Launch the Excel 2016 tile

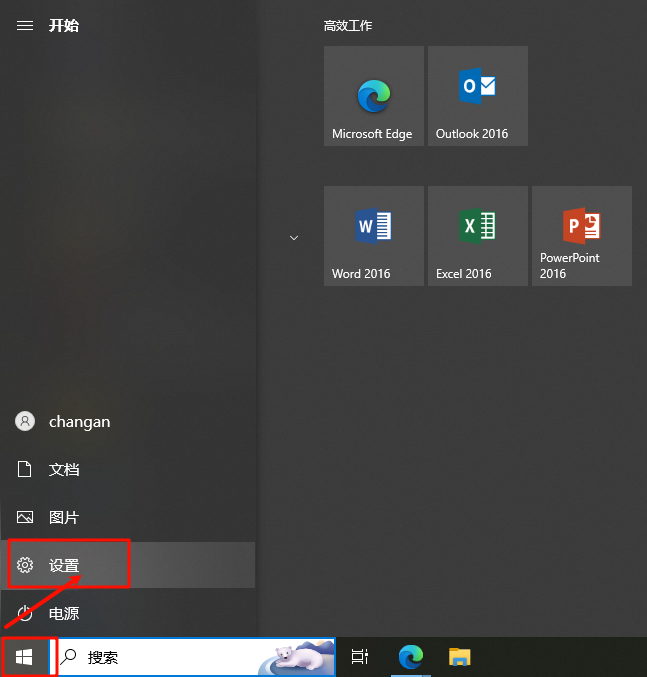(478, 236)
